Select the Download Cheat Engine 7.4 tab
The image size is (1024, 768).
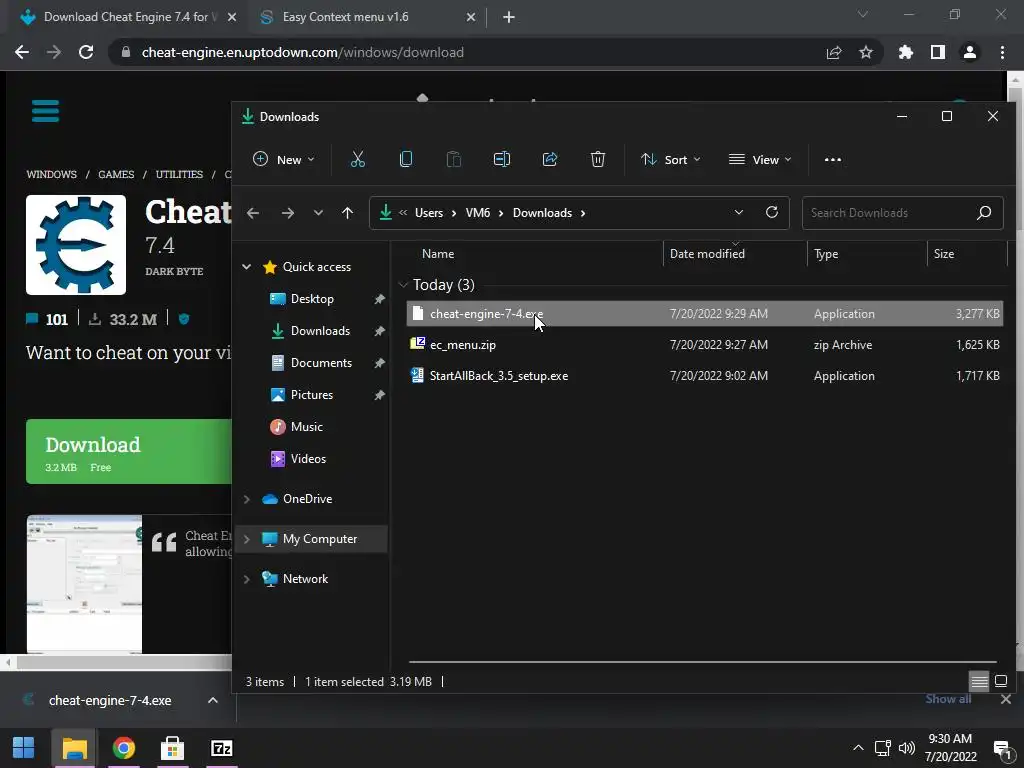(127, 17)
